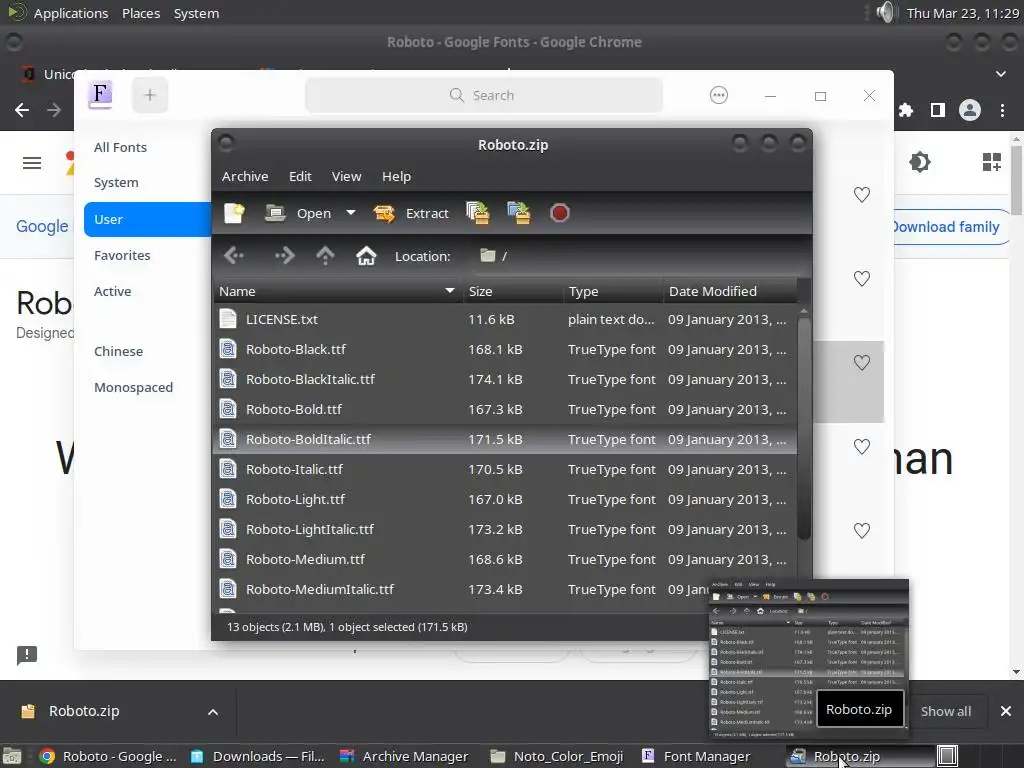Sort files by the Size column
The height and width of the screenshot is (768, 1024).
[513, 291]
